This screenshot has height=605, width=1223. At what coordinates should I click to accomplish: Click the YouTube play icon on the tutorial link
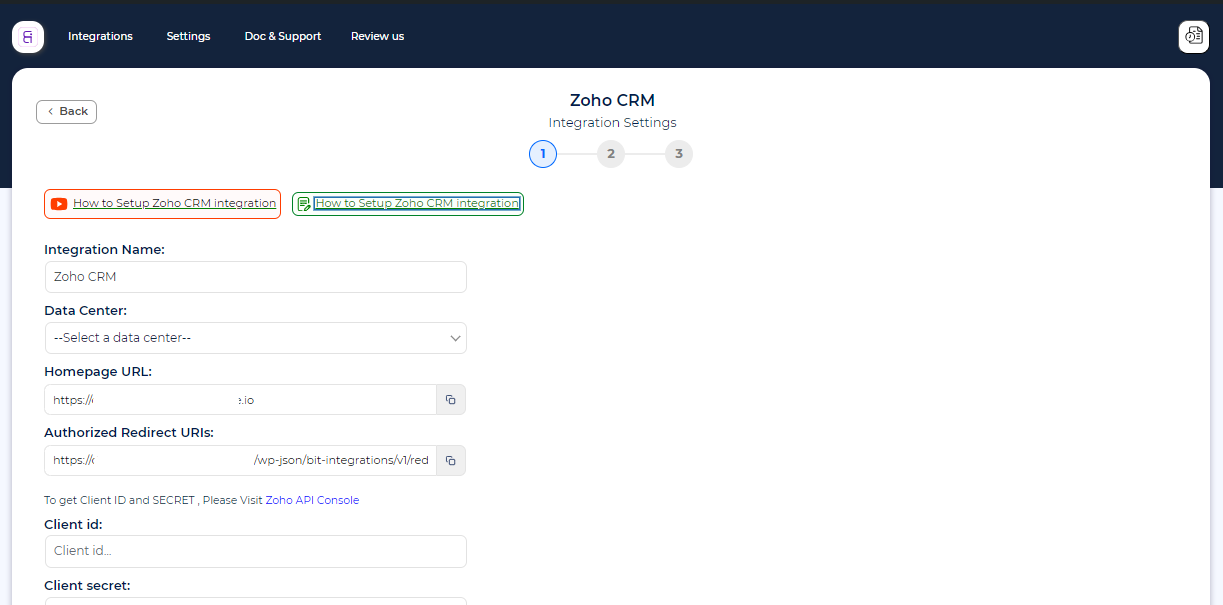pyautogui.click(x=58, y=203)
